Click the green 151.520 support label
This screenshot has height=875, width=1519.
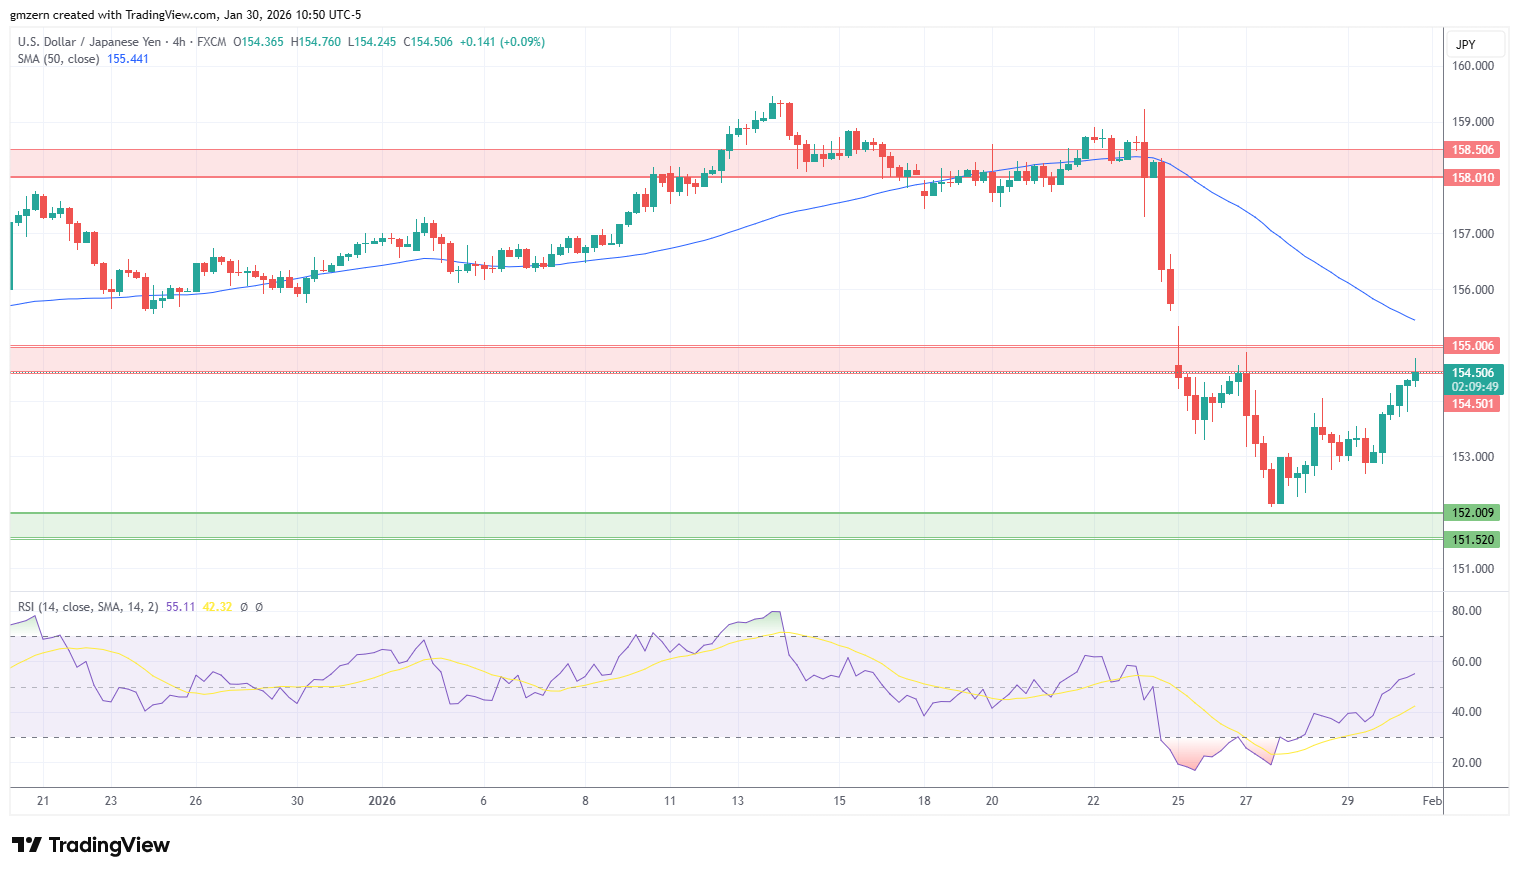pos(1473,540)
